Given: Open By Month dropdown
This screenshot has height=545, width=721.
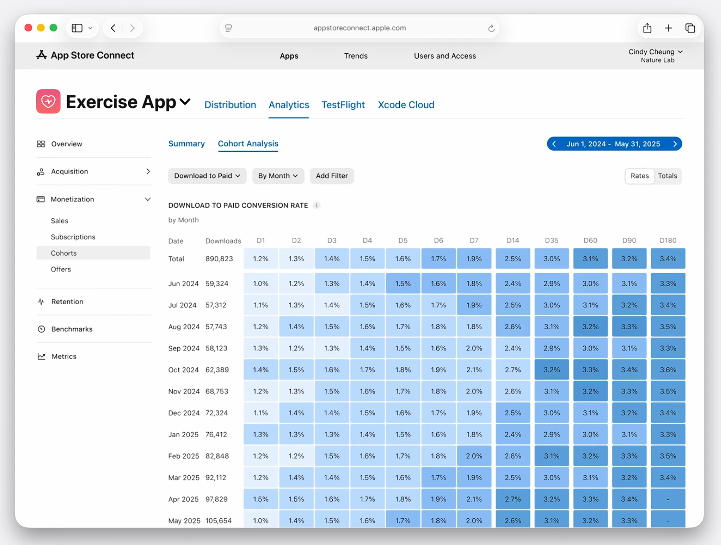Looking at the screenshot, I should click(x=278, y=176).
